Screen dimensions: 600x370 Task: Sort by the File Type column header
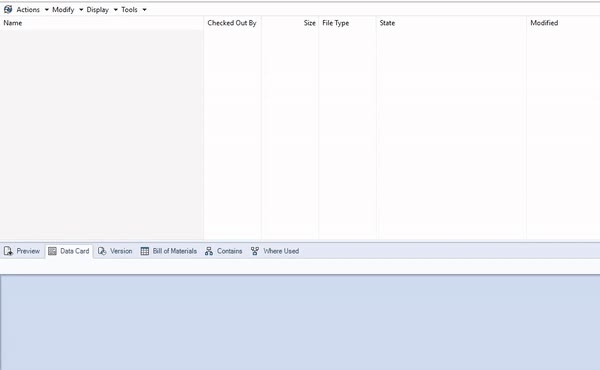pos(347,23)
